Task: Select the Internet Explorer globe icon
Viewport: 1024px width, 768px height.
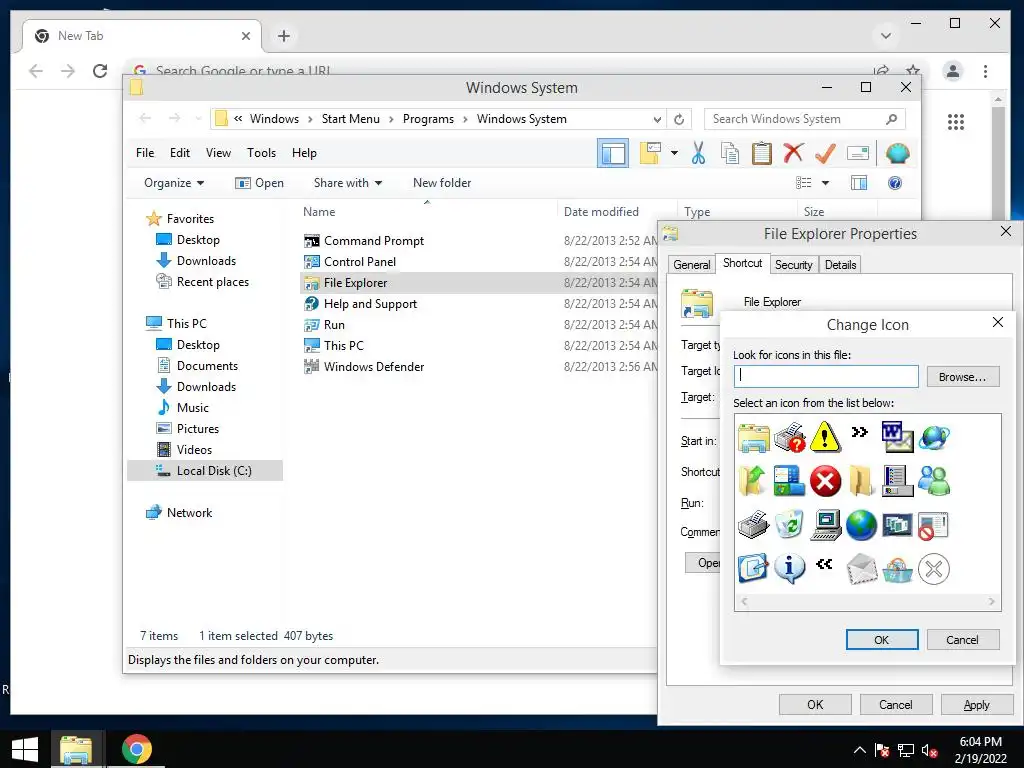Action: click(x=934, y=437)
